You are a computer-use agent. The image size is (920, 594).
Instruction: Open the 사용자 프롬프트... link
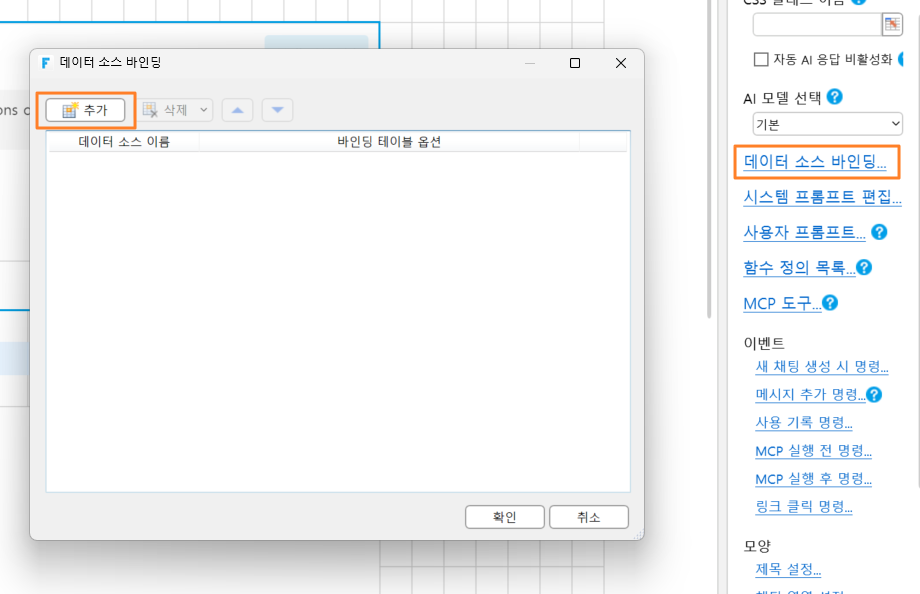[804, 232]
